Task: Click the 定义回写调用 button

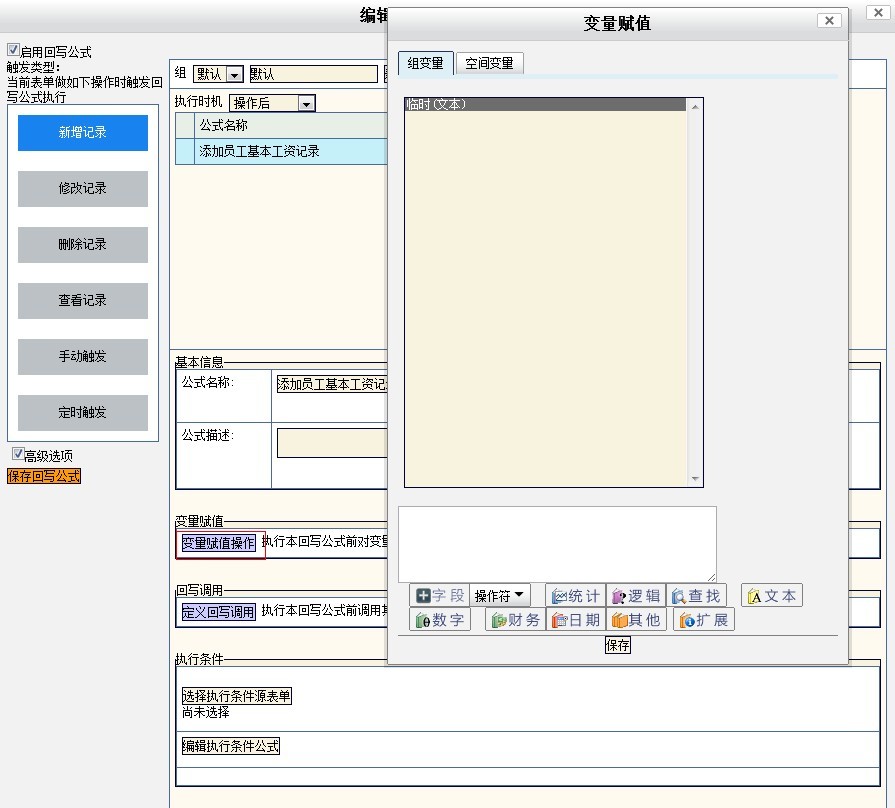Action: (x=218, y=612)
